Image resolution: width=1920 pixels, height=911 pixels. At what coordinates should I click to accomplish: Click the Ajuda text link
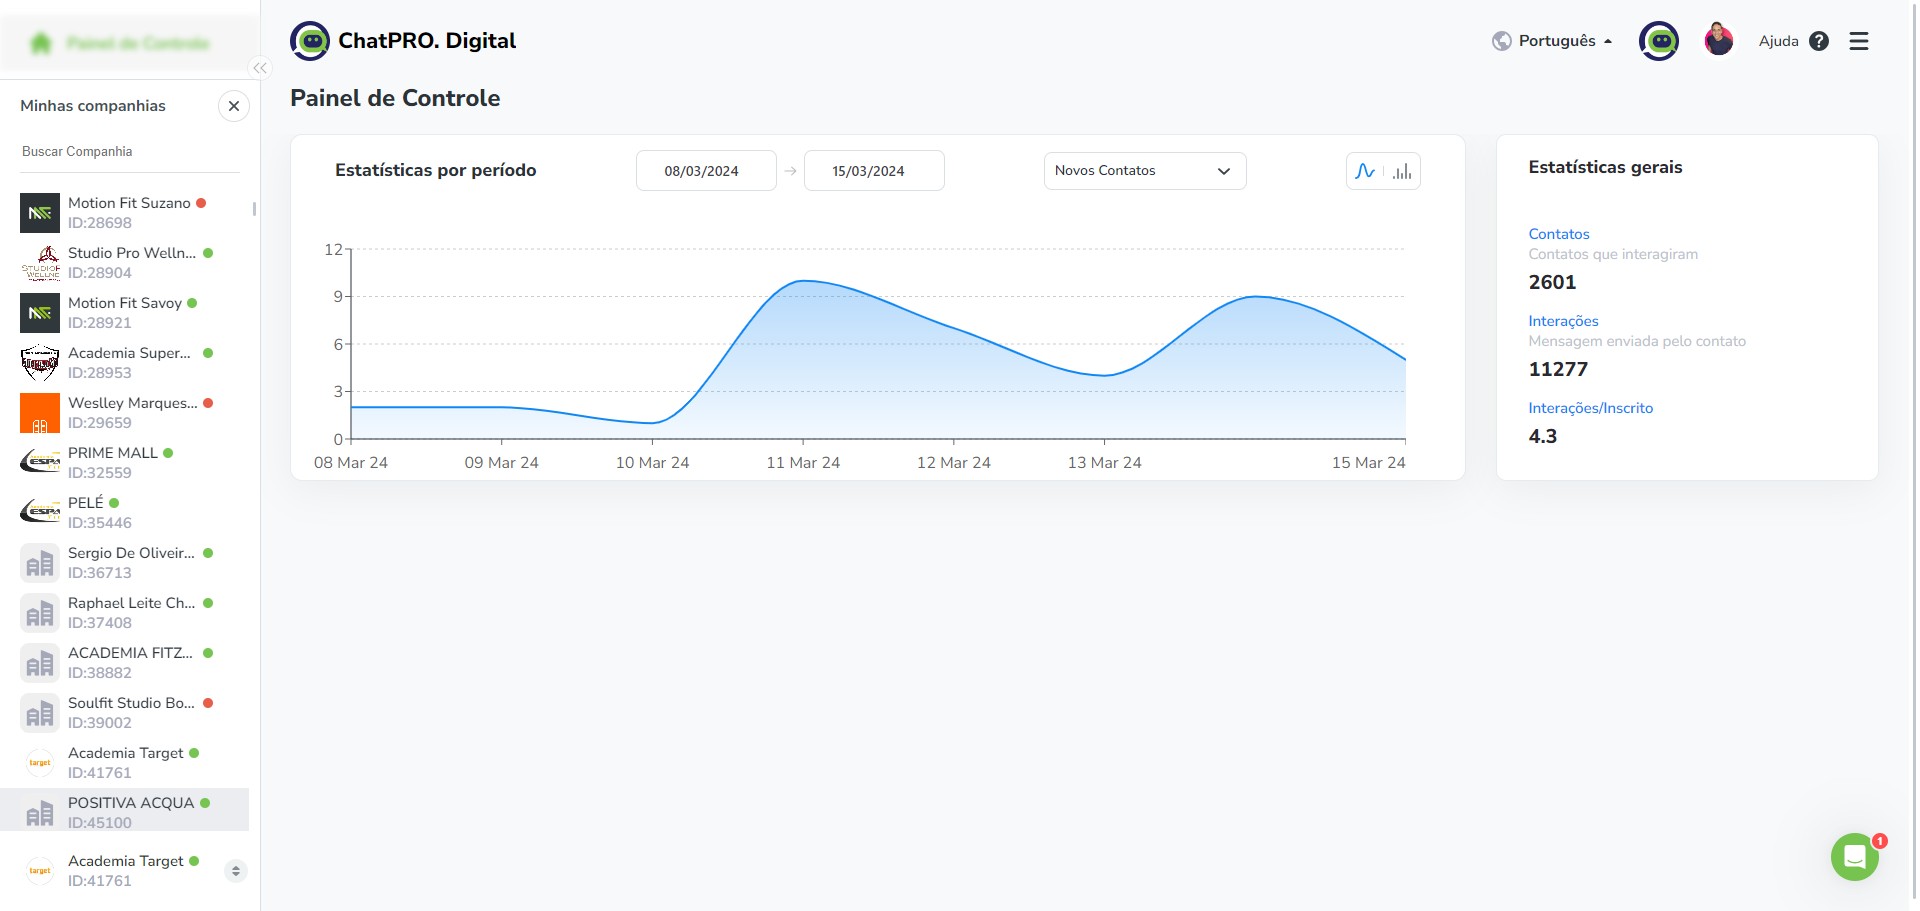pyautogui.click(x=1778, y=41)
